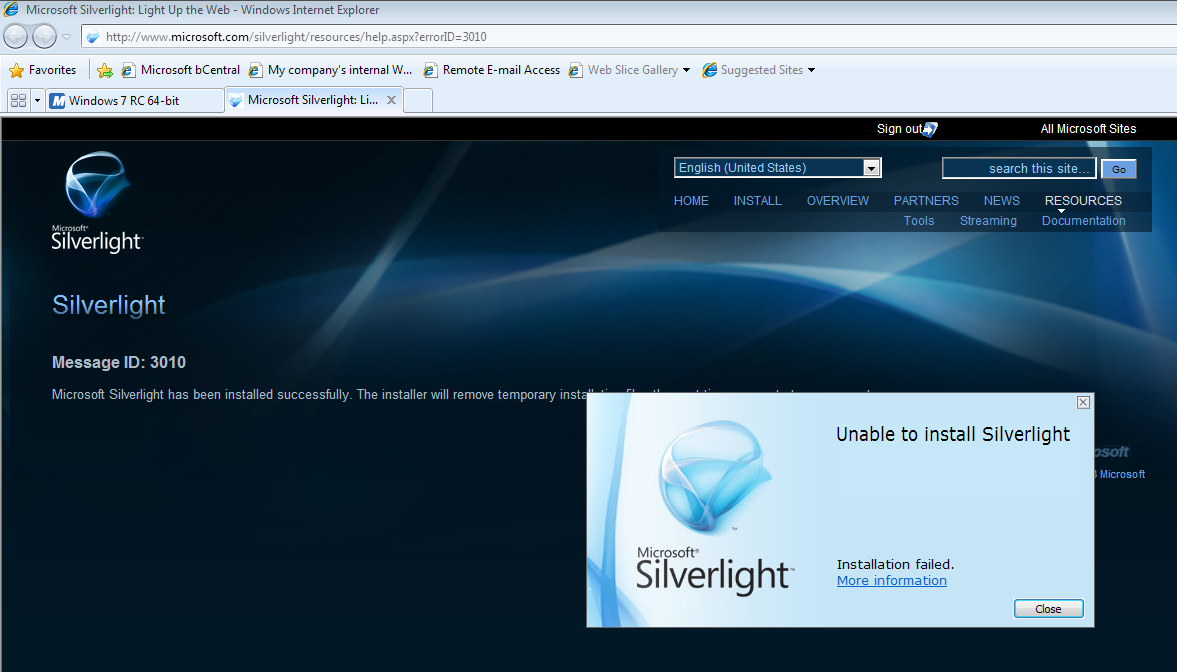Click the Silverlight page title heading
The image size is (1177, 672).
109,305
